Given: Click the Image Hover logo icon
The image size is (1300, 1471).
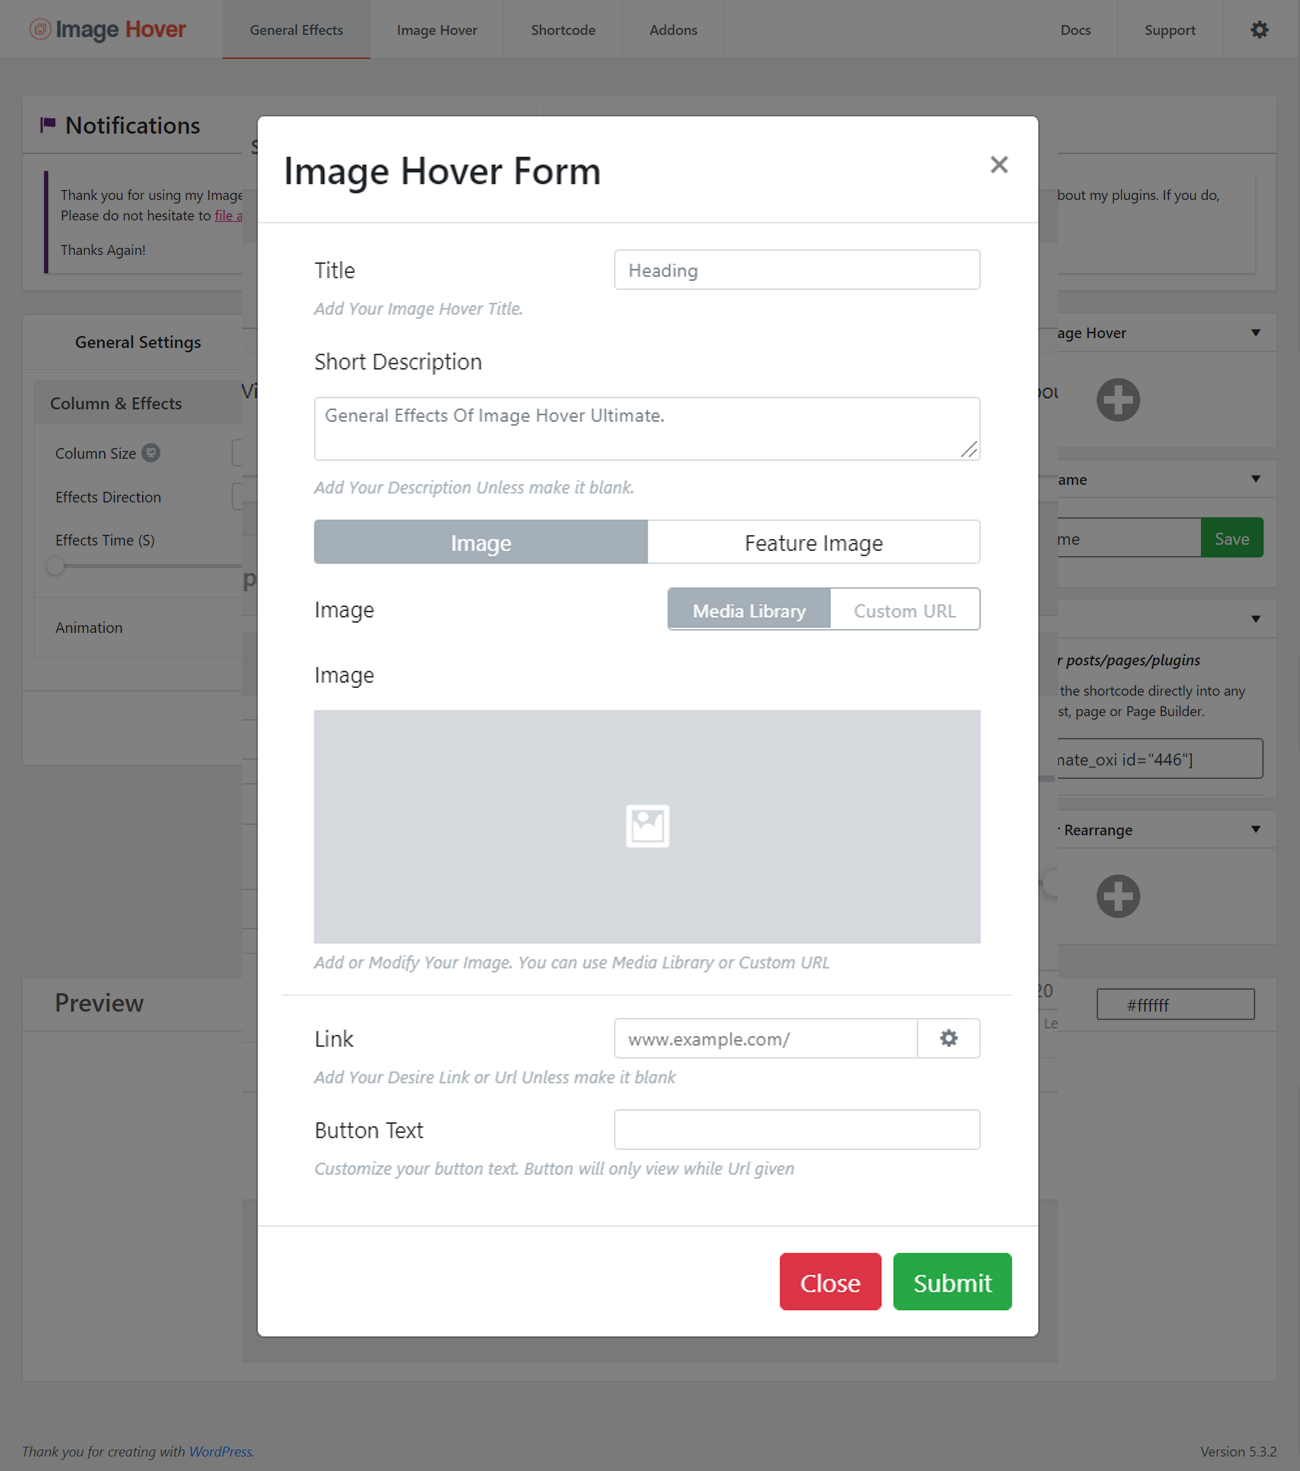Looking at the screenshot, I should point(40,29).
